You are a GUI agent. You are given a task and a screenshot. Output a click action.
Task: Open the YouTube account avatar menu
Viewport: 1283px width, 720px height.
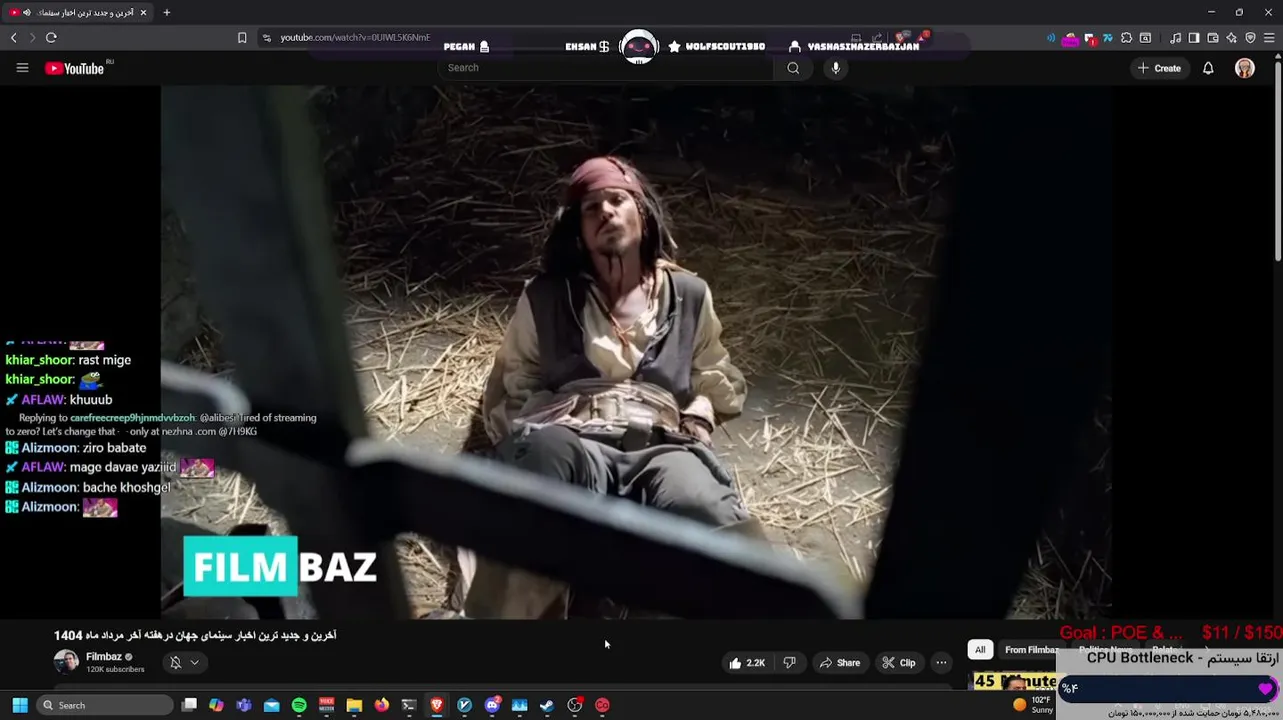coord(1245,68)
